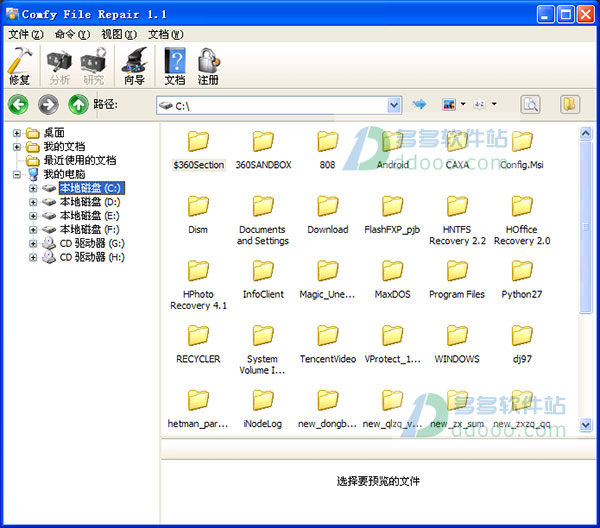Viewport: 600px width, 528px height.
Task: Select the HOffice Recovery 2.0 folder
Action: pos(522,220)
